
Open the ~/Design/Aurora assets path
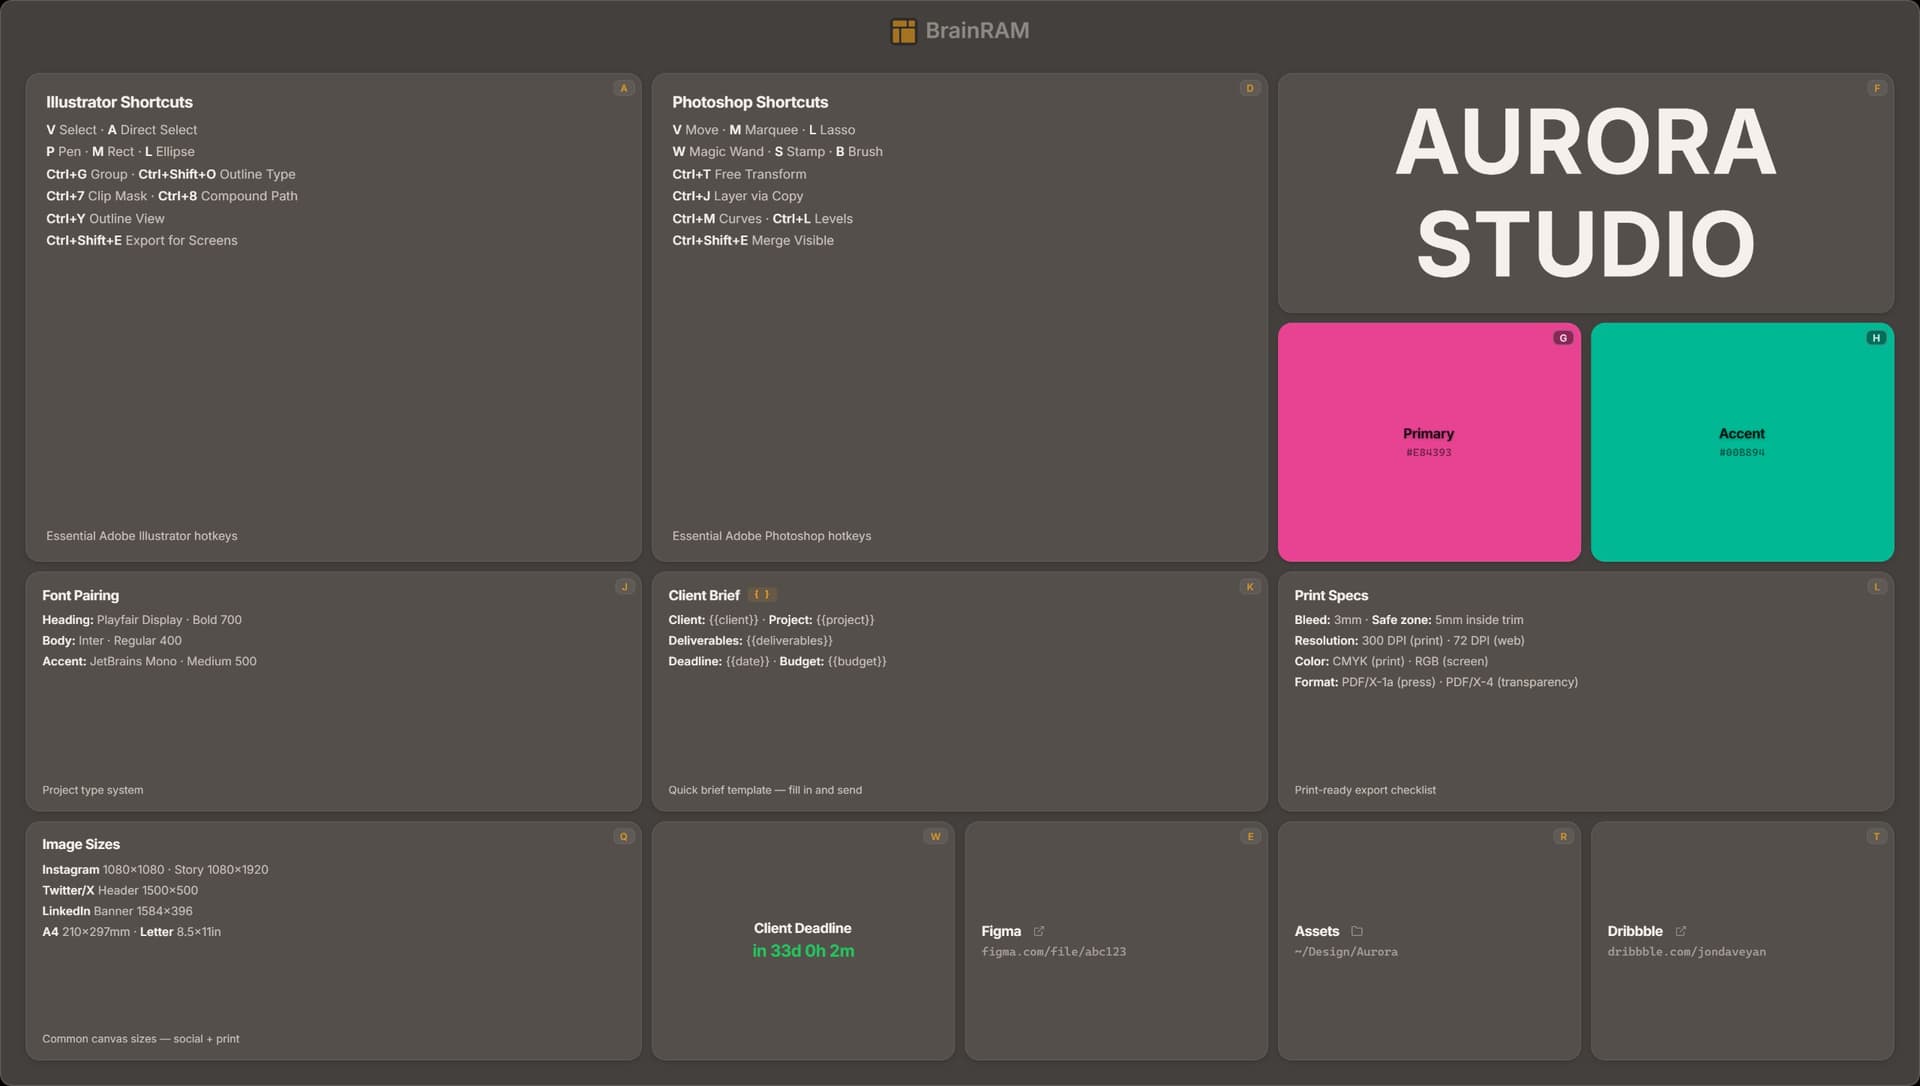pyautogui.click(x=1346, y=952)
